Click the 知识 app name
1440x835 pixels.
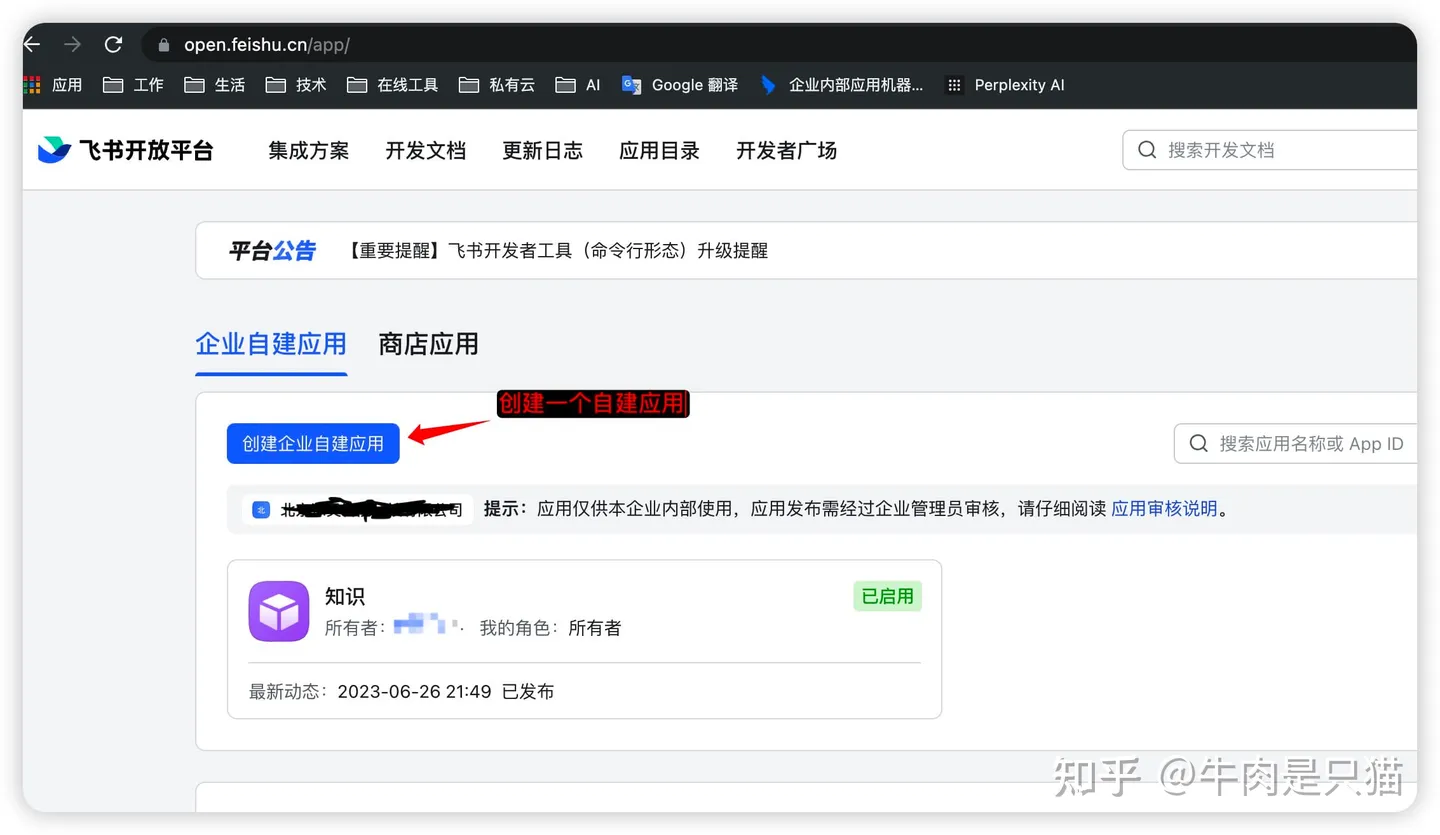pyautogui.click(x=345, y=597)
